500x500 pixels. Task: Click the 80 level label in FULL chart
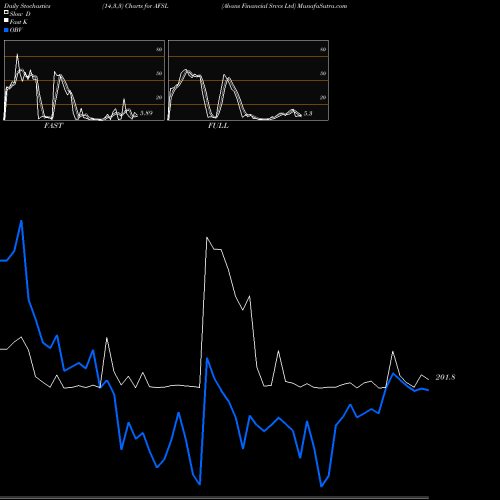(x=323, y=49)
